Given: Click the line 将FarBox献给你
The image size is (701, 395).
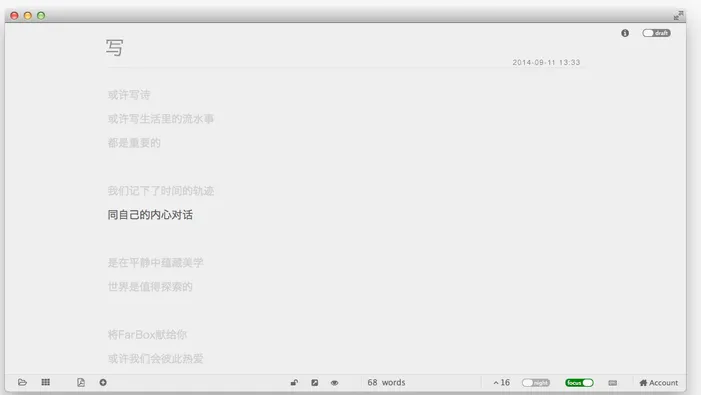Looking at the screenshot, I should [x=147, y=335].
